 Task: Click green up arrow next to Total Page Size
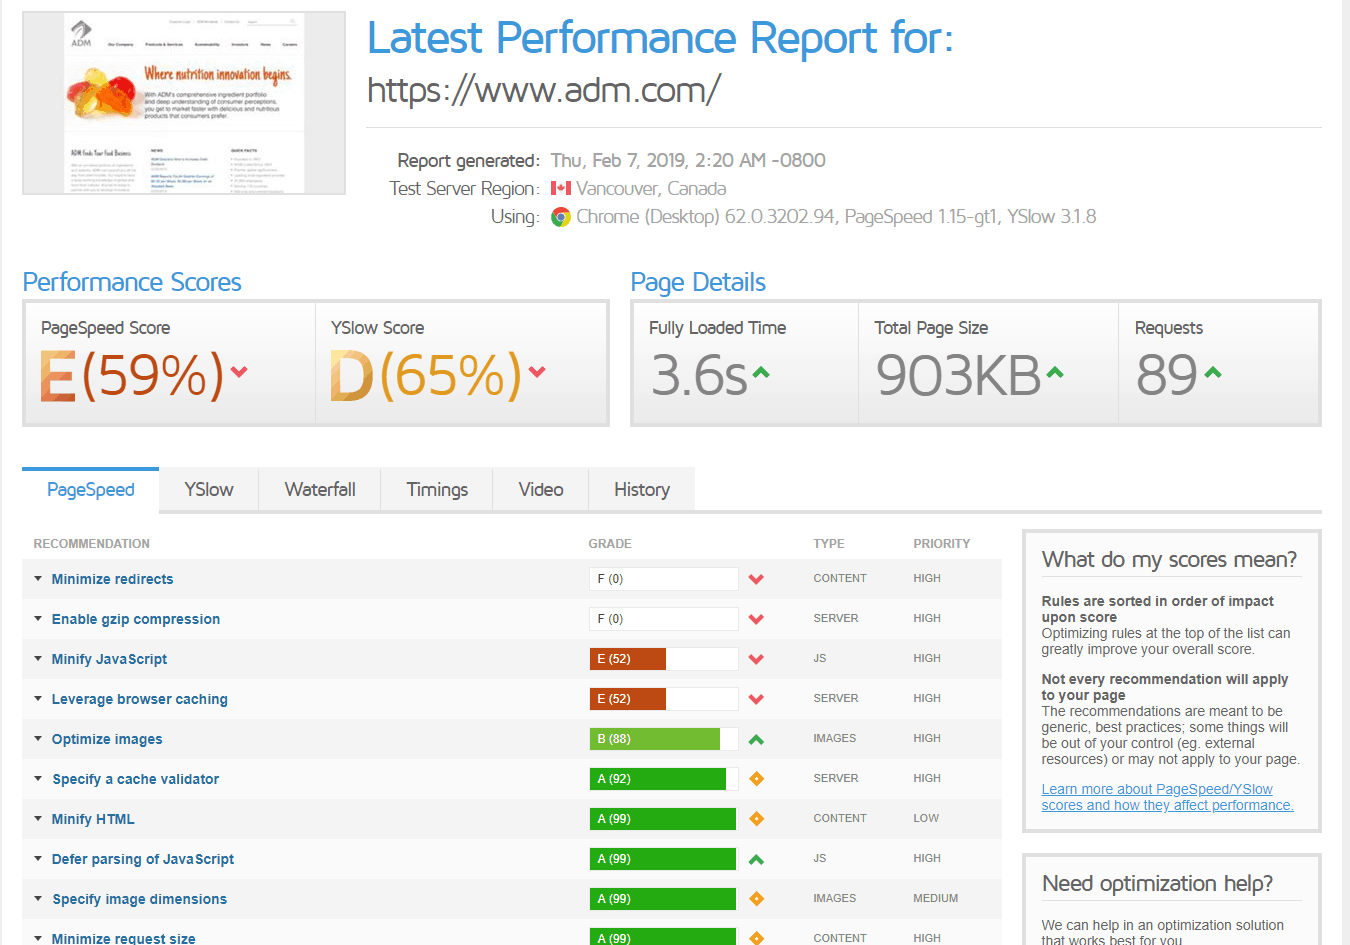(1055, 373)
